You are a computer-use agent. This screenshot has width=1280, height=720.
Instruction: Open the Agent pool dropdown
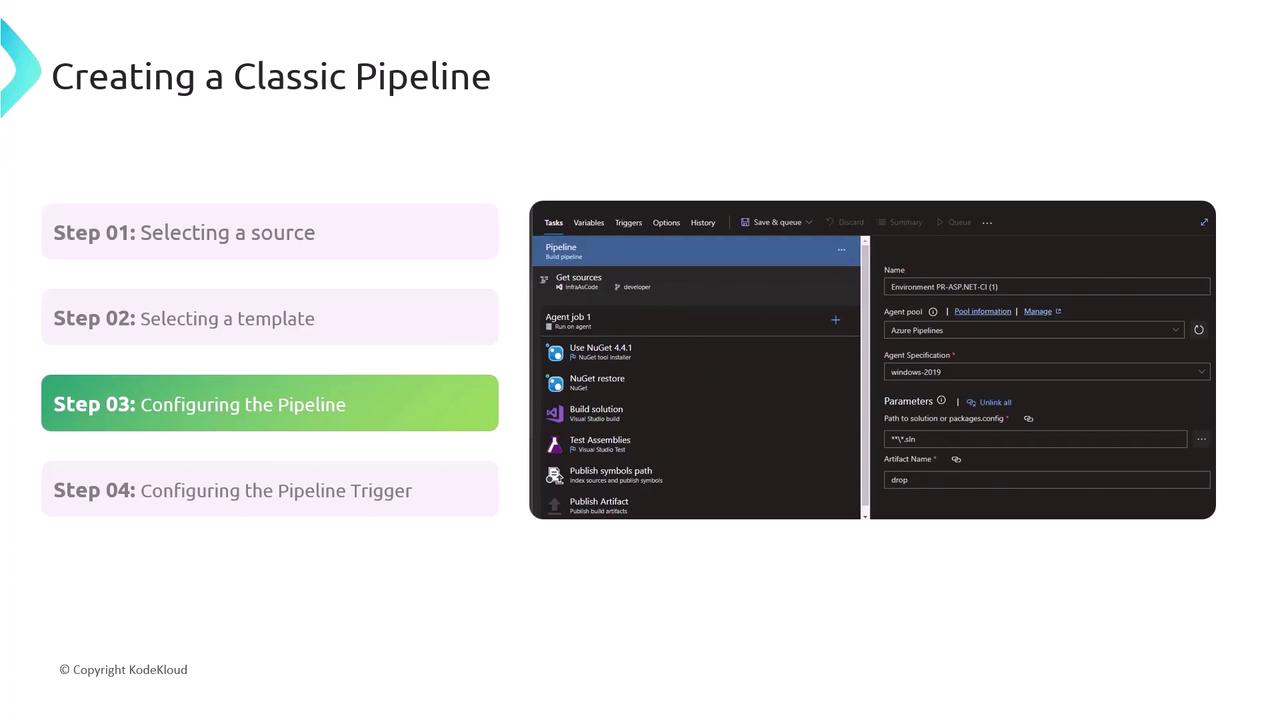pyautogui.click(x=1034, y=330)
